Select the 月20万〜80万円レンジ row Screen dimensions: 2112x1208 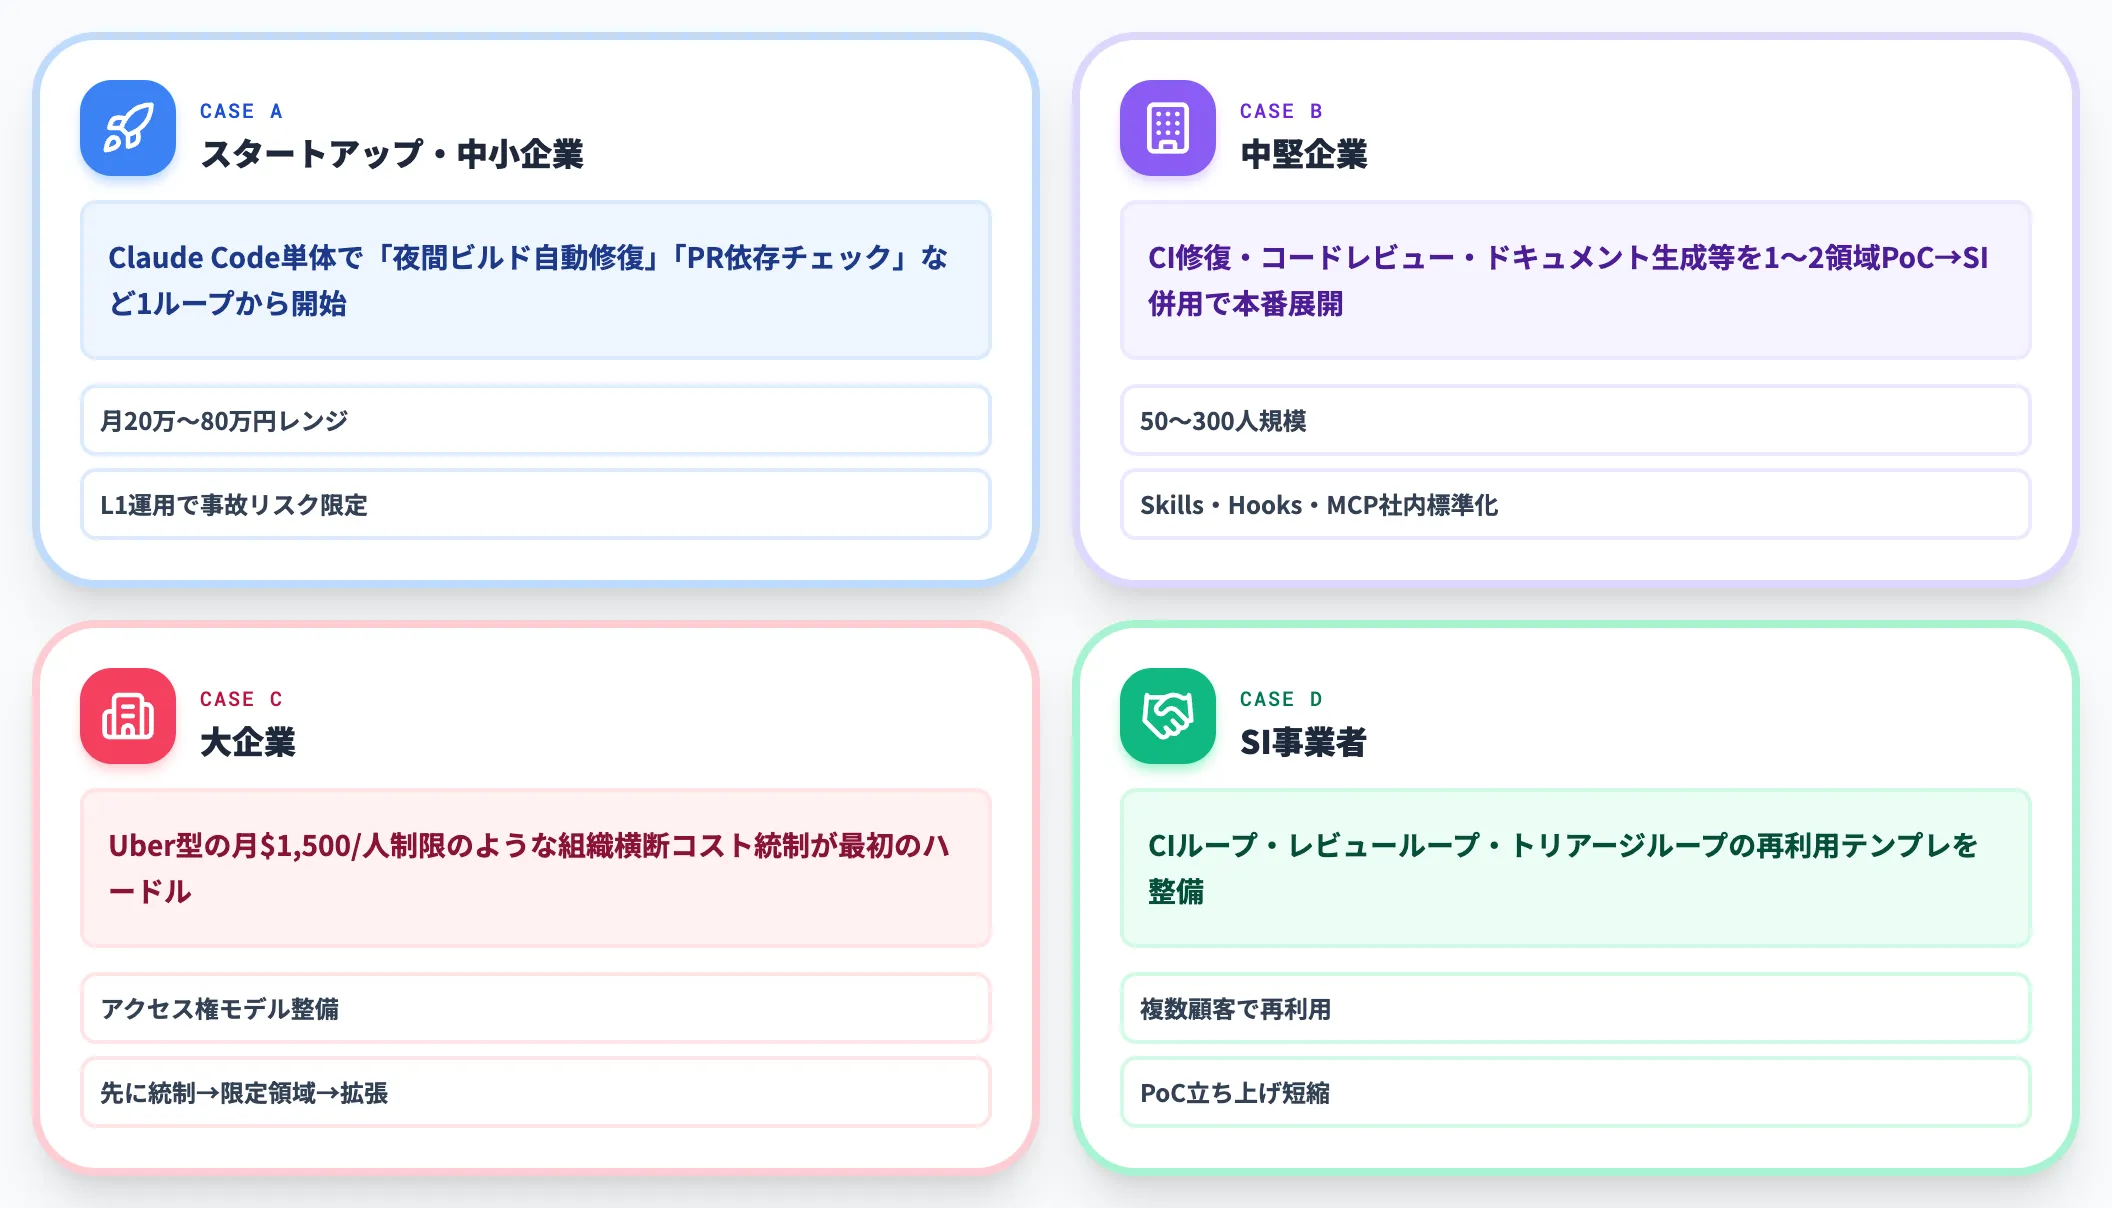pyautogui.click(x=536, y=420)
